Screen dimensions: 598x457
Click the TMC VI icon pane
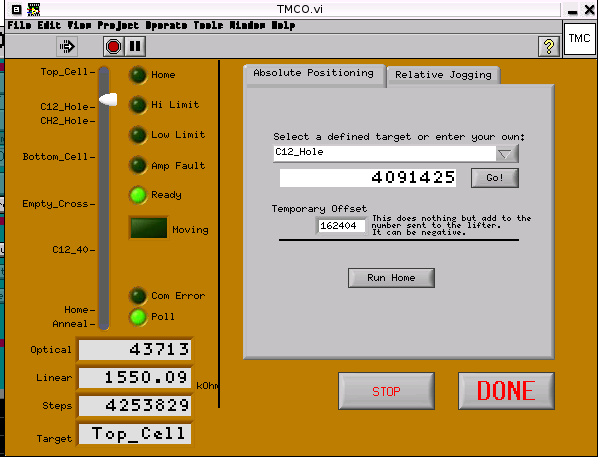point(579,39)
